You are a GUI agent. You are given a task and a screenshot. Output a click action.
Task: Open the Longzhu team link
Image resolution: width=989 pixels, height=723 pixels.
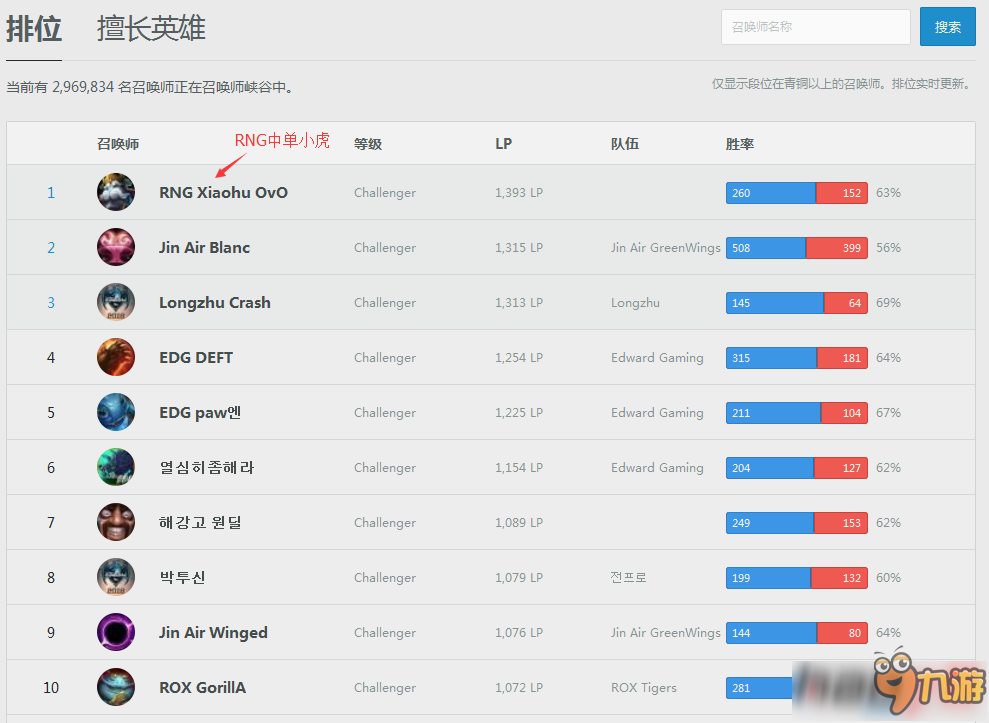(x=635, y=303)
